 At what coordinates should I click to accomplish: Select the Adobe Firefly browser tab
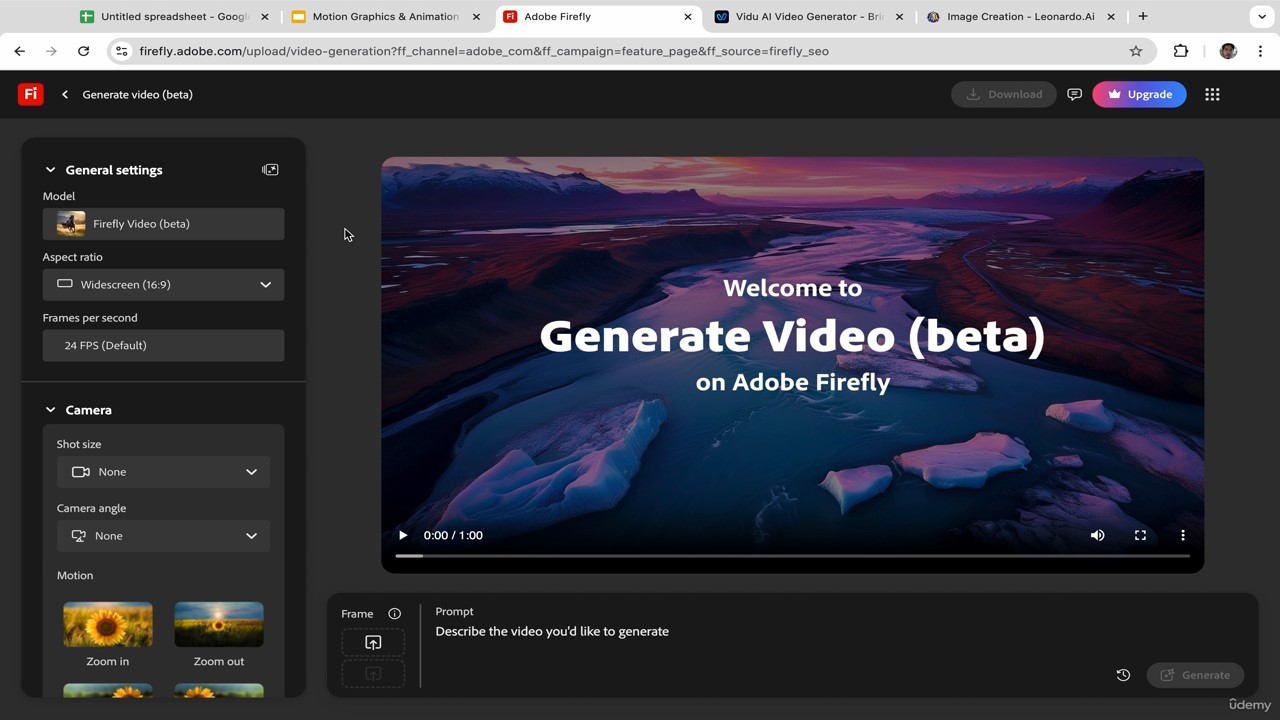tap(598, 17)
